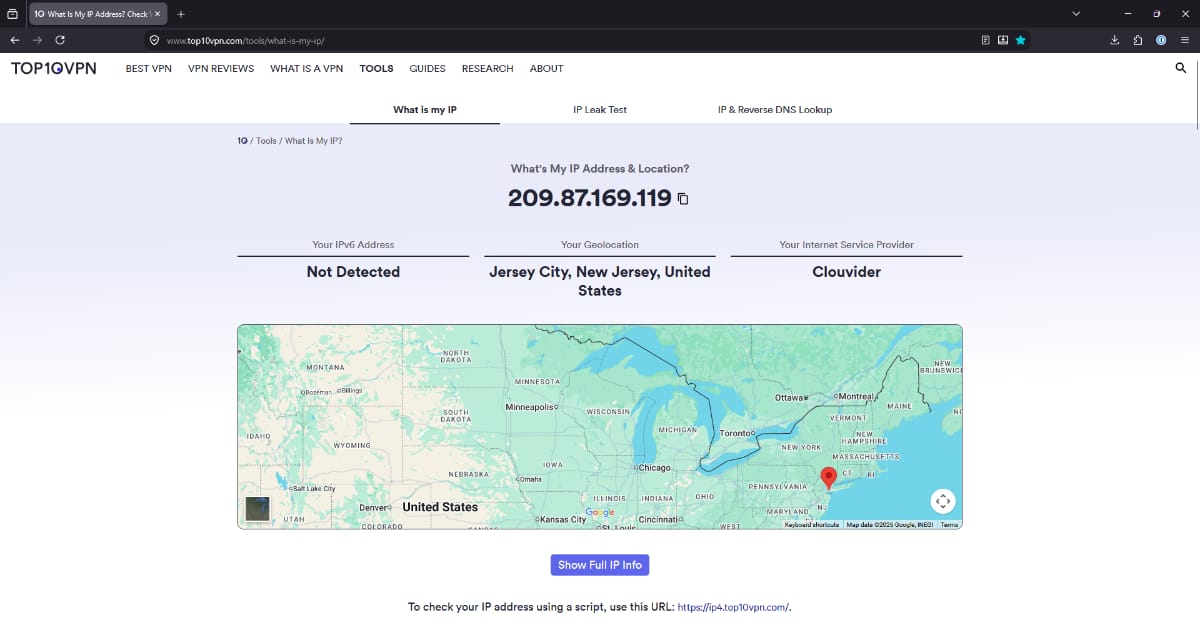Open the GUIDES menu
Viewport: 1200px width, 630px height.
[x=428, y=69]
